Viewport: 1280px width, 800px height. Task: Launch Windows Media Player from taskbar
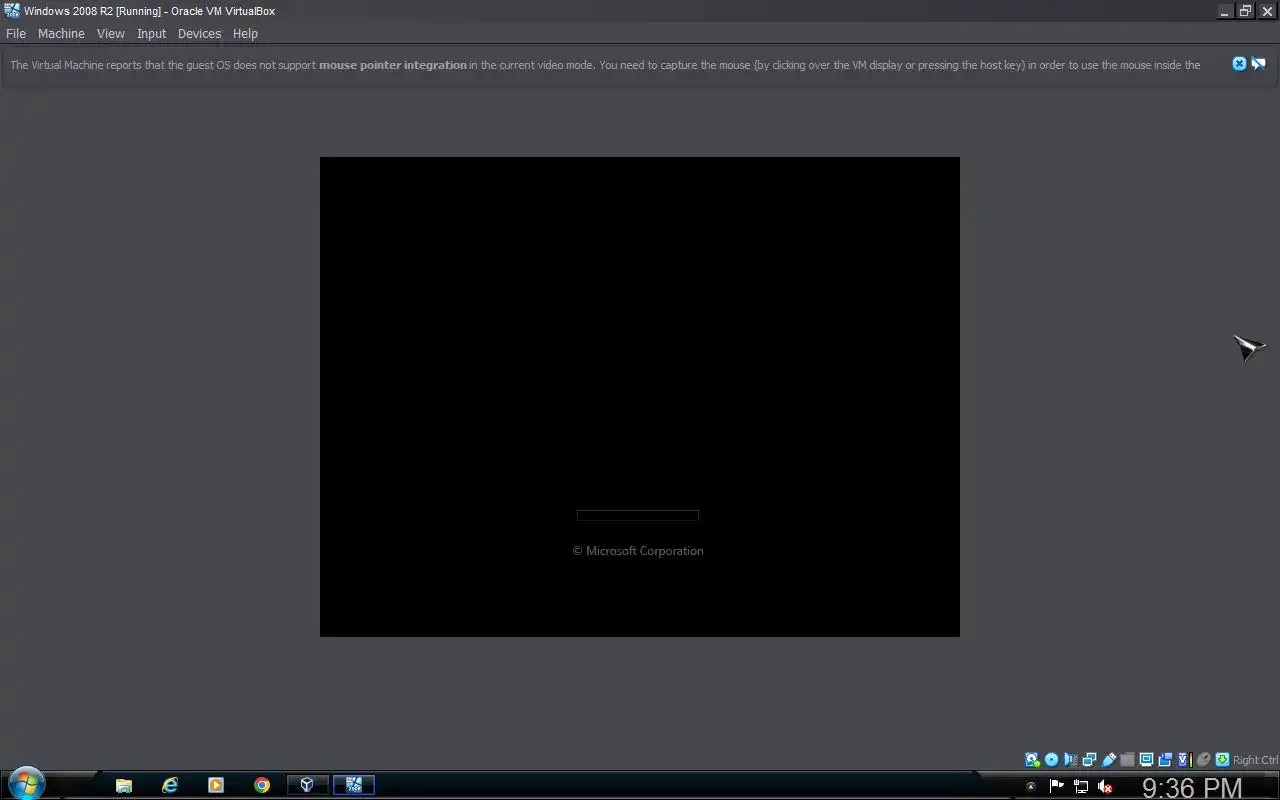point(216,785)
